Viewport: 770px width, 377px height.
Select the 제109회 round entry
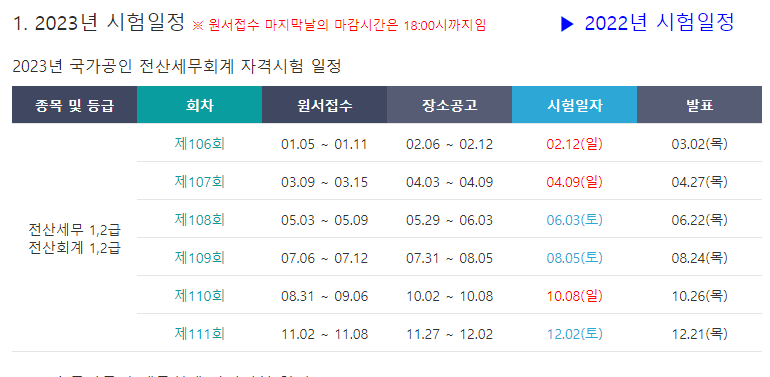pyautogui.click(x=199, y=258)
